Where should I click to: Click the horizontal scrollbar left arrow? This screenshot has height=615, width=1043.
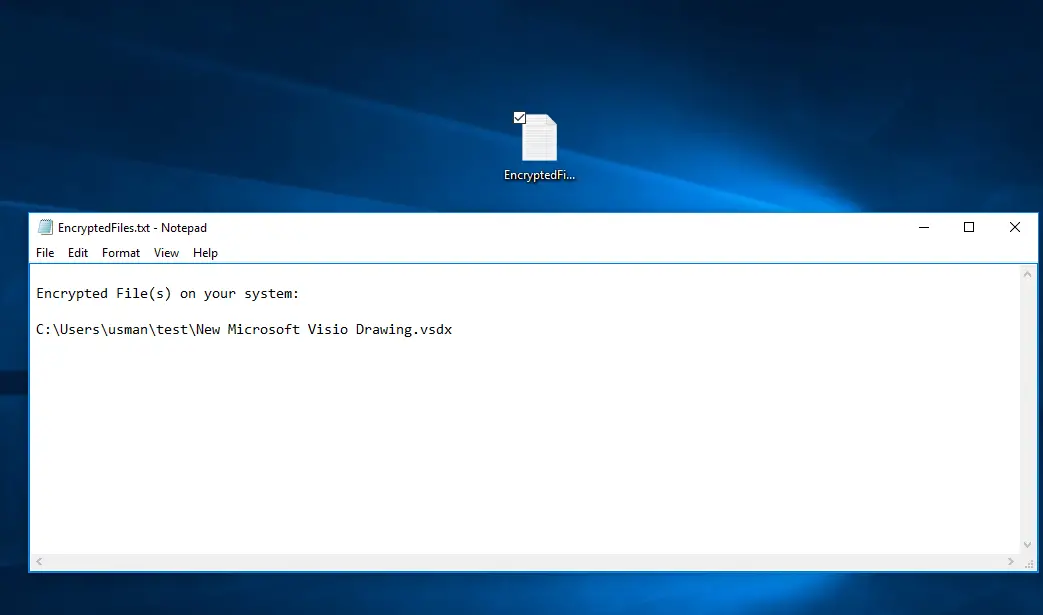click(39, 562)
